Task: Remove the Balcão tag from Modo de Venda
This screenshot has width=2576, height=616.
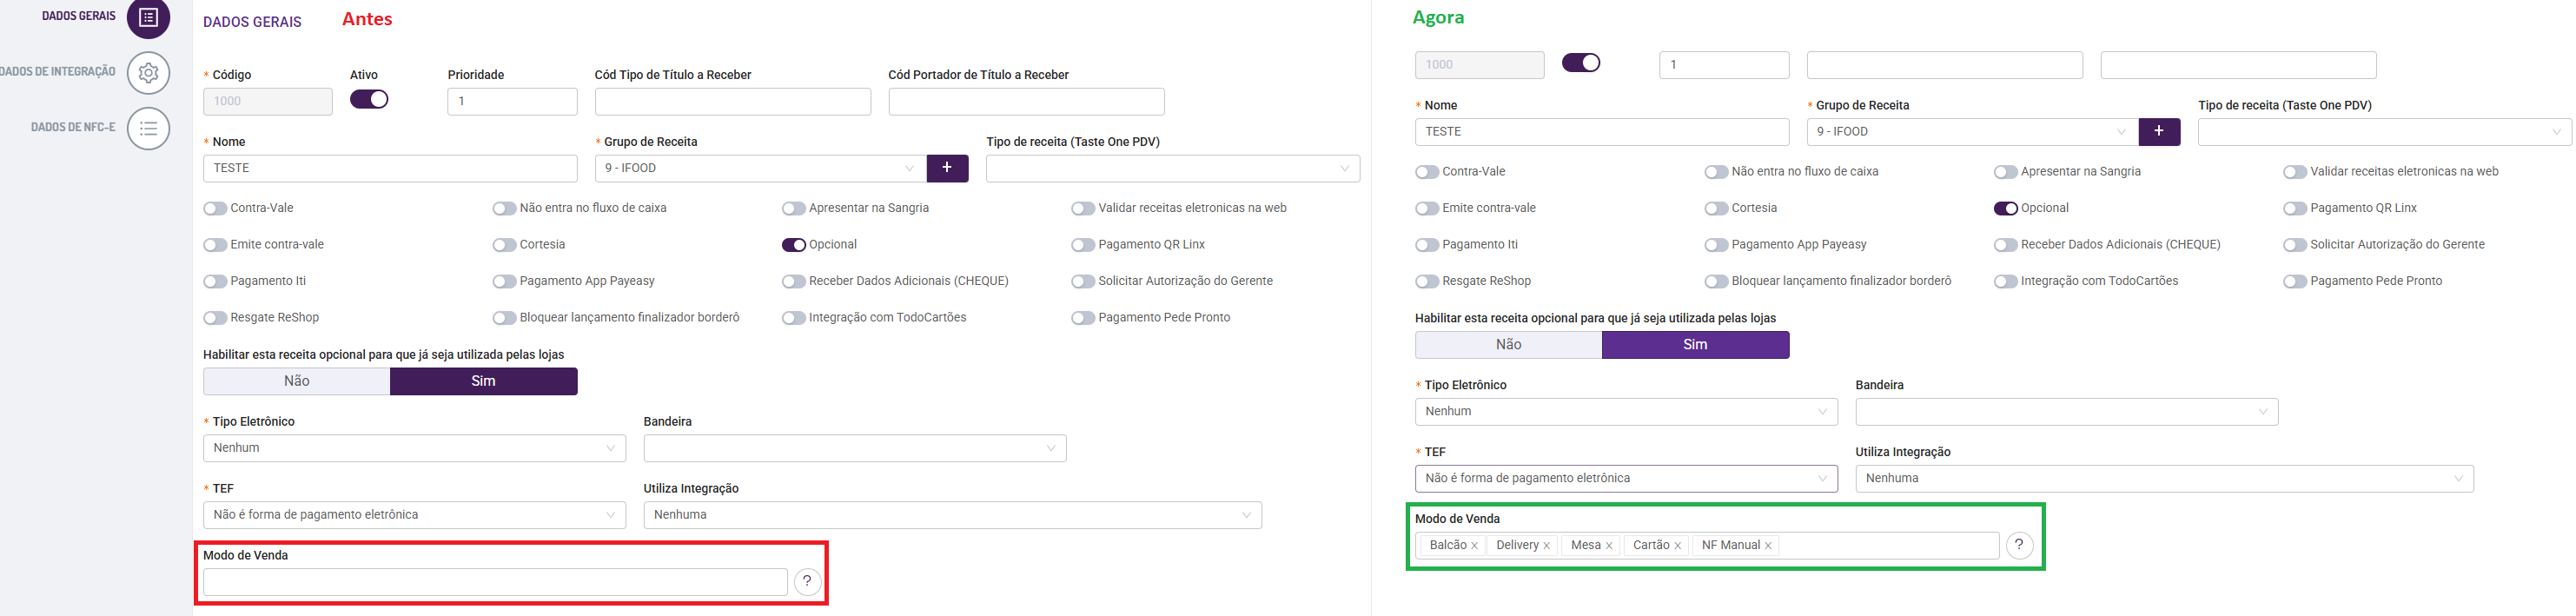Action: click(1474, 546)
